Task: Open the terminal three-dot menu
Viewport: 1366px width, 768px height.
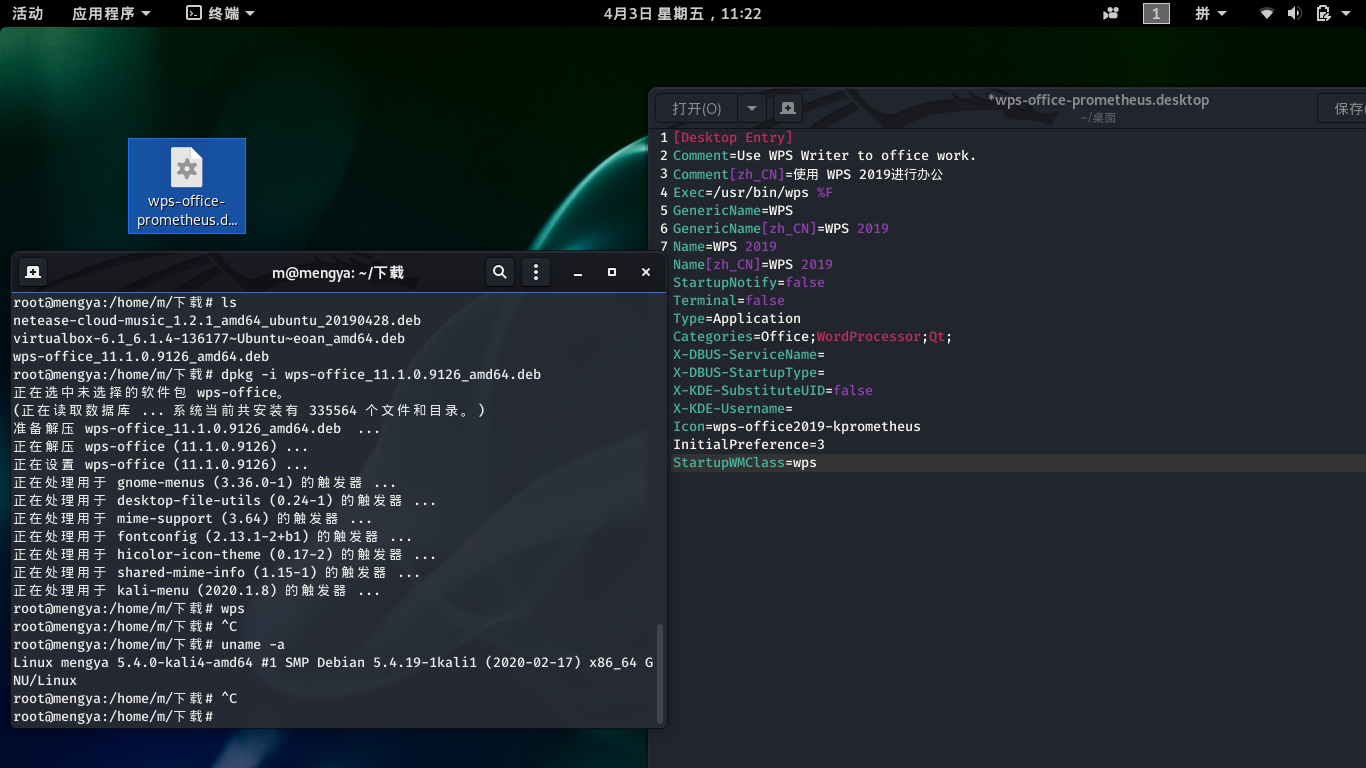Action: (536, 272)
